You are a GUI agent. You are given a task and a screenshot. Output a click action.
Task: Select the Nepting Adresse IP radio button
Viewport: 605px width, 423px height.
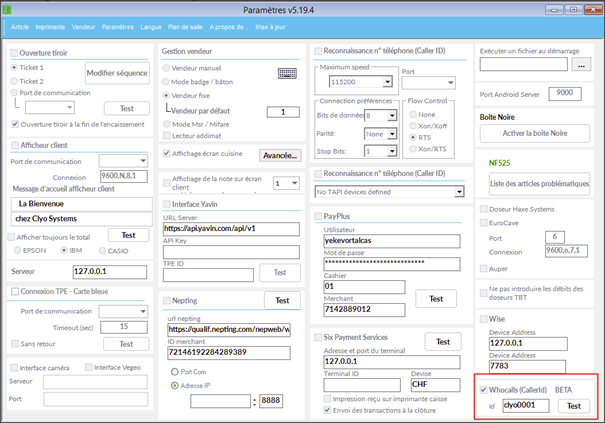point(175,386)
